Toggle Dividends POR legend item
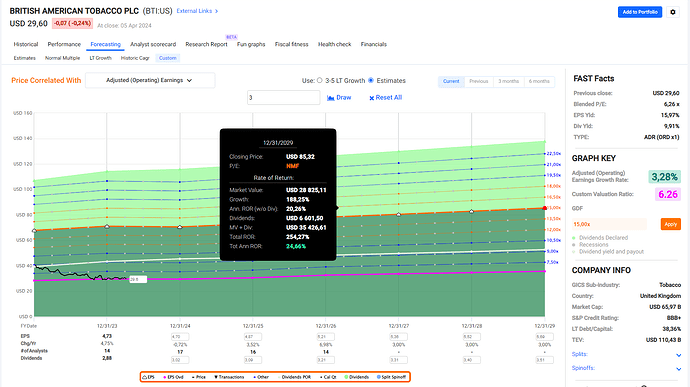 pos(294,377)
